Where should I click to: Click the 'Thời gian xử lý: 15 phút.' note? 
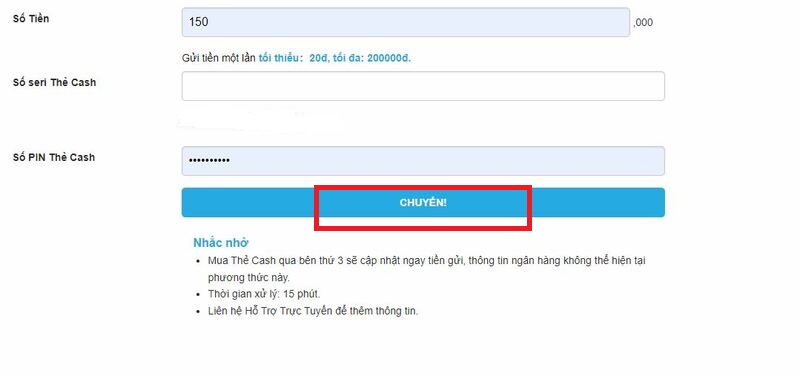(x=264, y=294)
